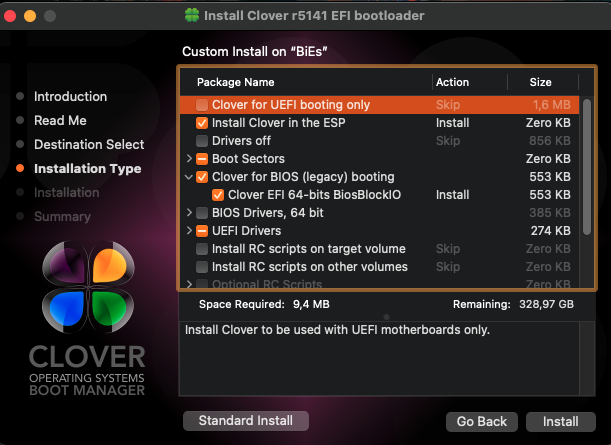Select the 'UEFI Drivers' row label

(246, 231)
